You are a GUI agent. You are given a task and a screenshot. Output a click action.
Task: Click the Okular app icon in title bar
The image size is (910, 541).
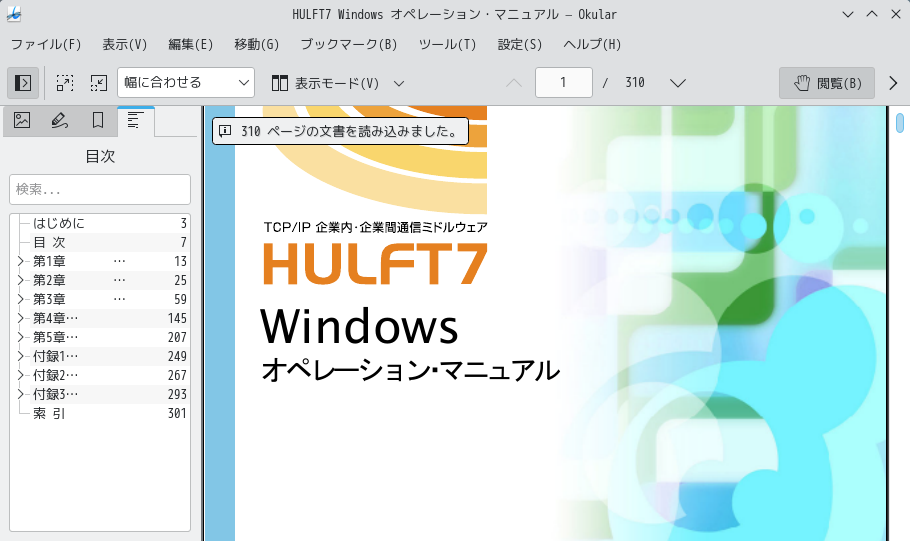14,15
